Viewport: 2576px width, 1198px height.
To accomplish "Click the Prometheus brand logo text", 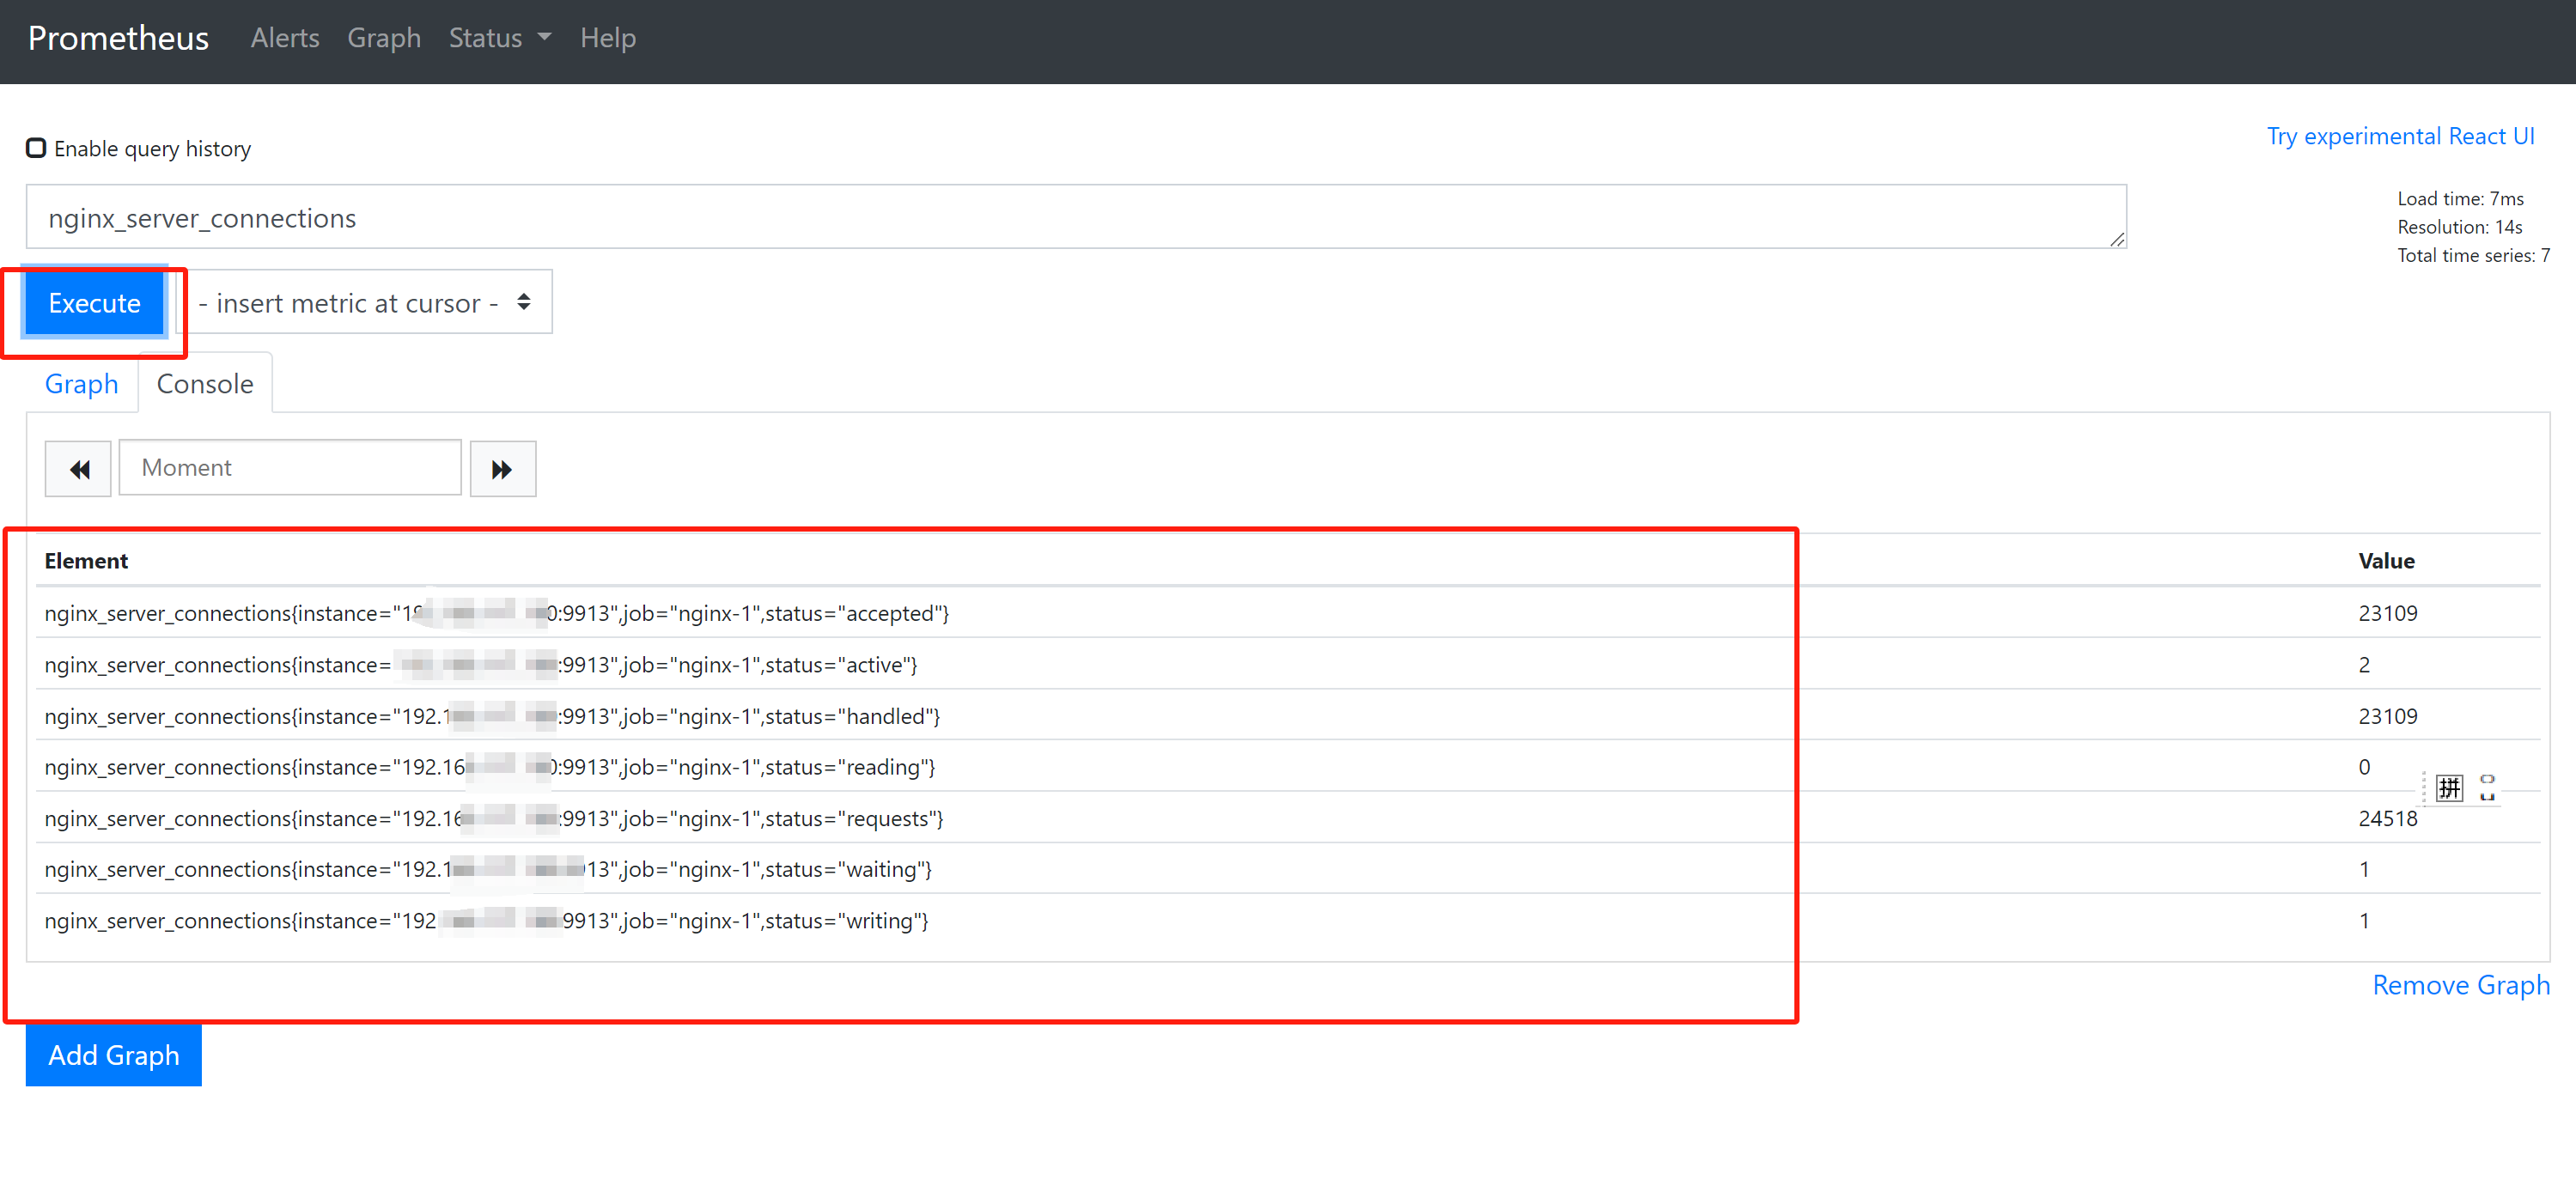I will coord(118,38).
